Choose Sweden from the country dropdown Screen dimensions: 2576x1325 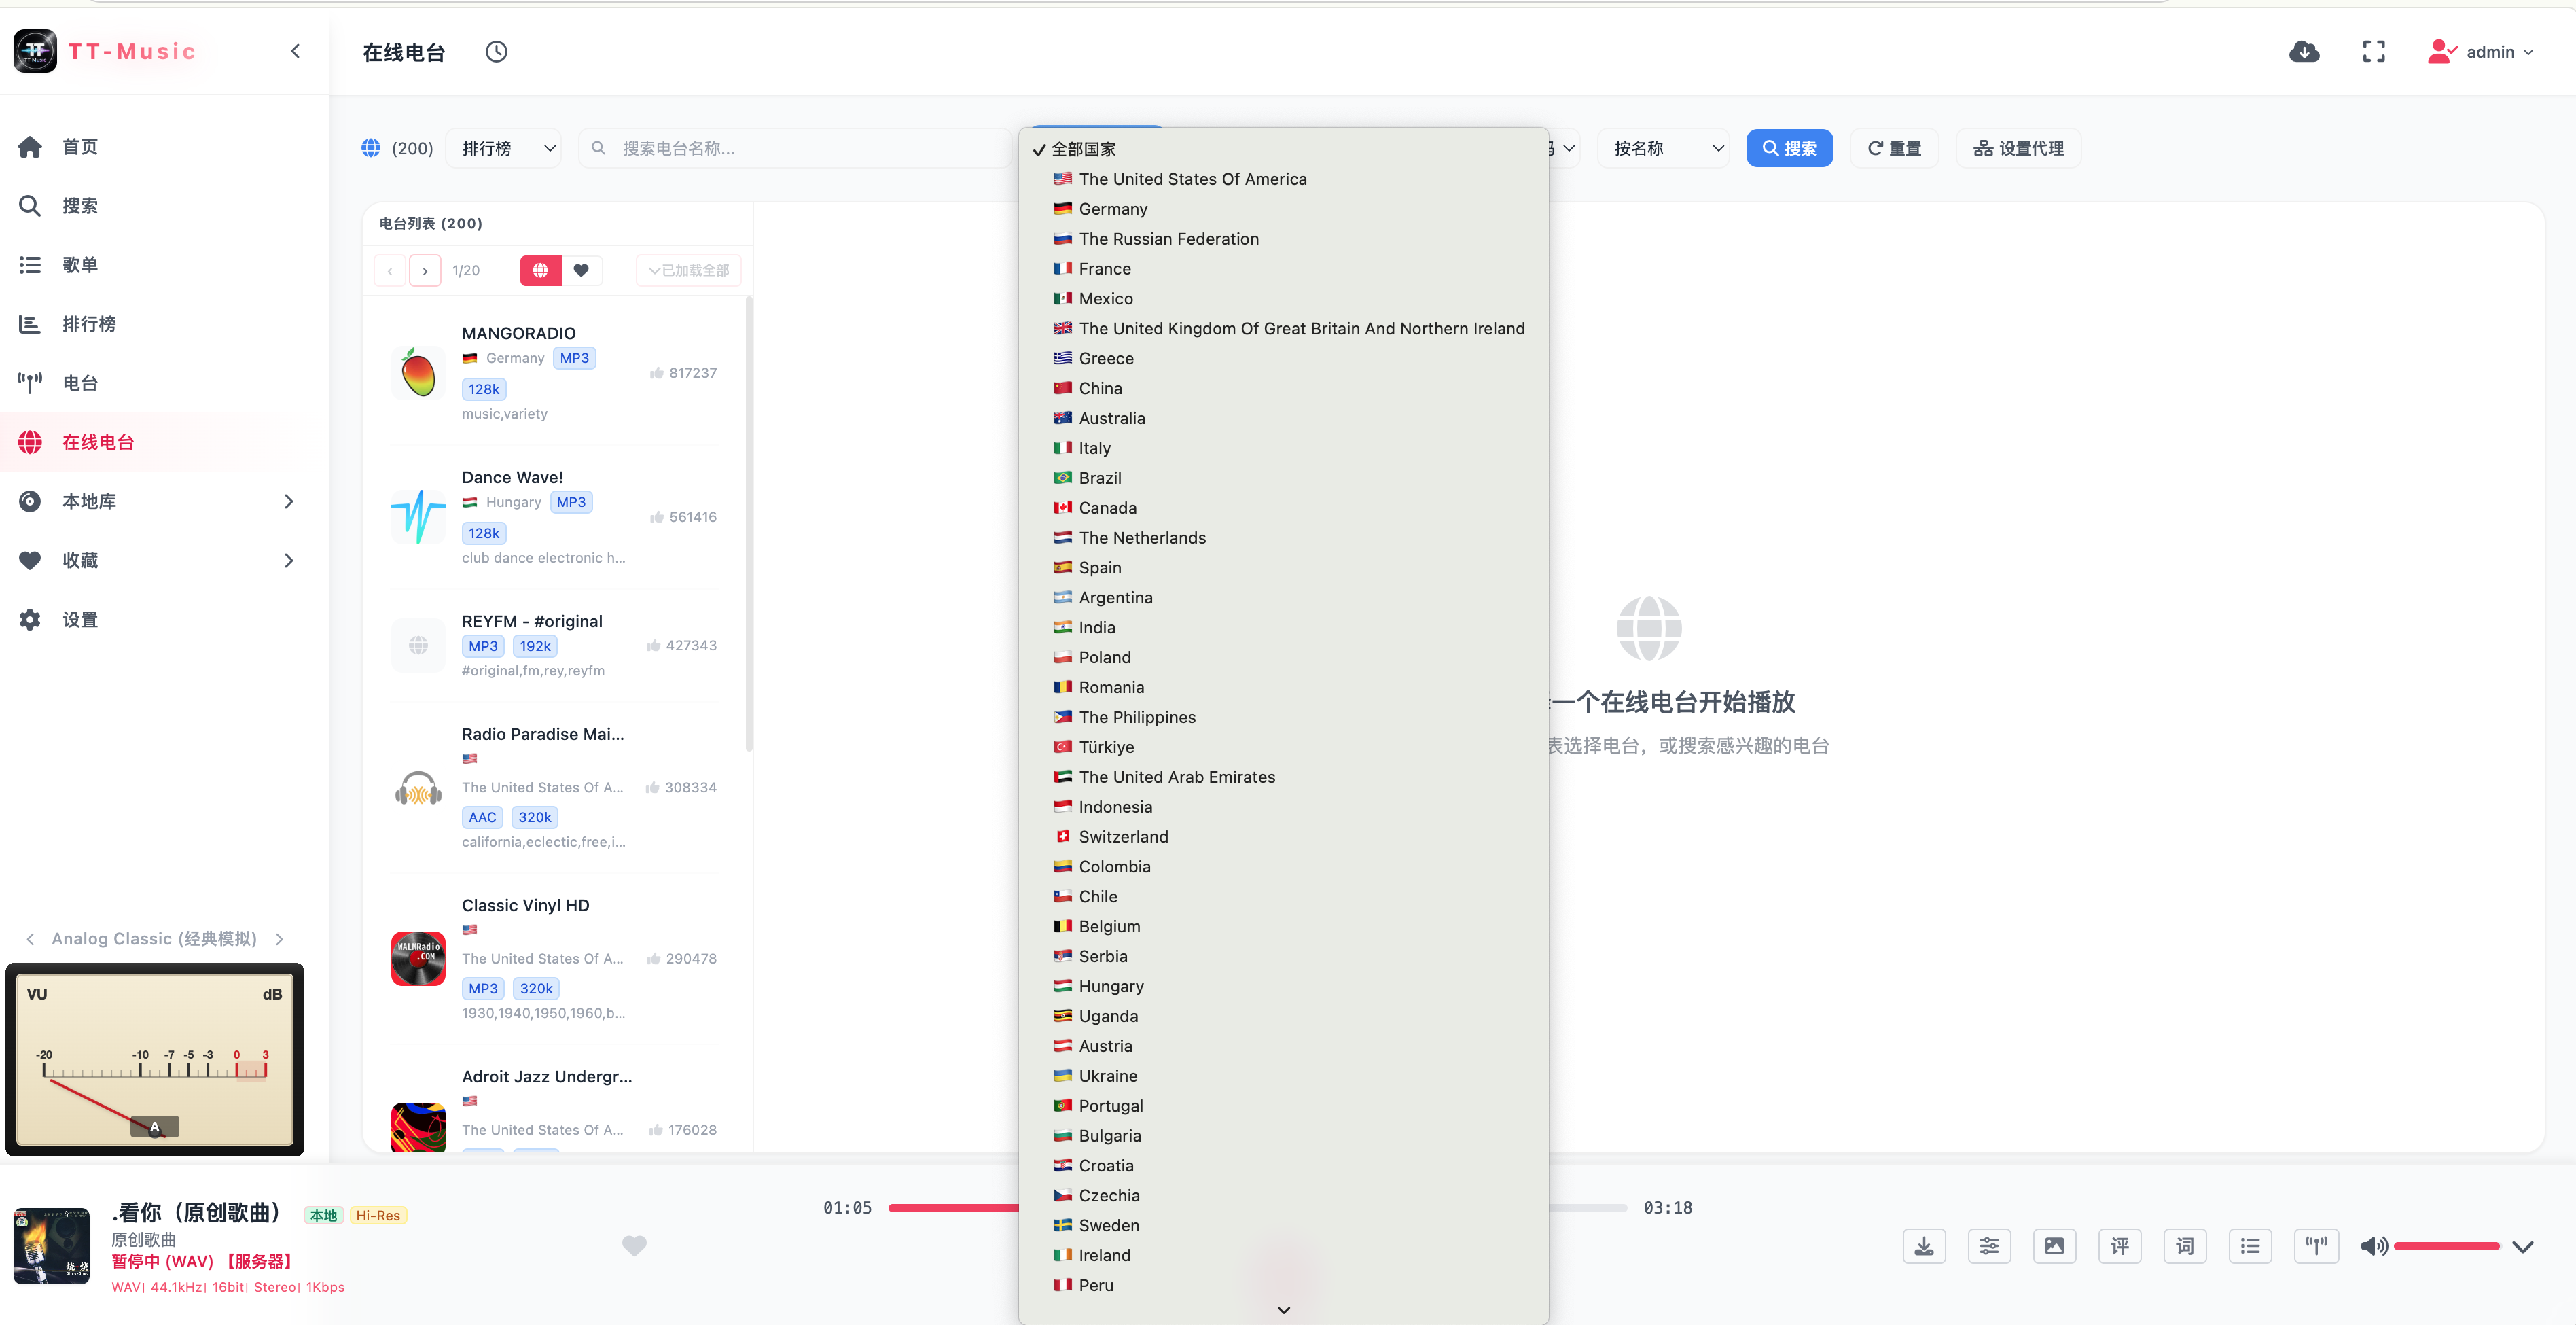pyautogui.click(x=1283, y=1226)
